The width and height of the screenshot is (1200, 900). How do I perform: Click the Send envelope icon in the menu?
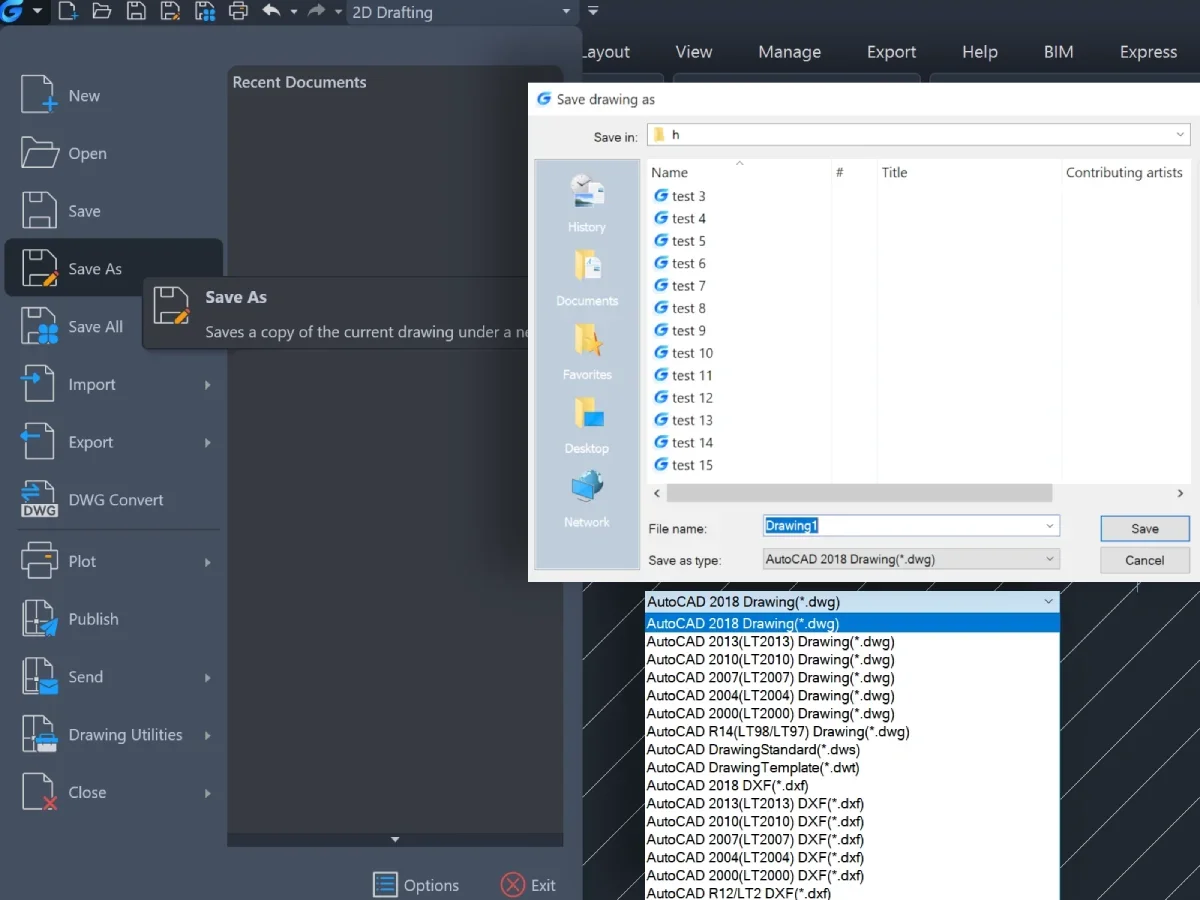click(40, 677)
